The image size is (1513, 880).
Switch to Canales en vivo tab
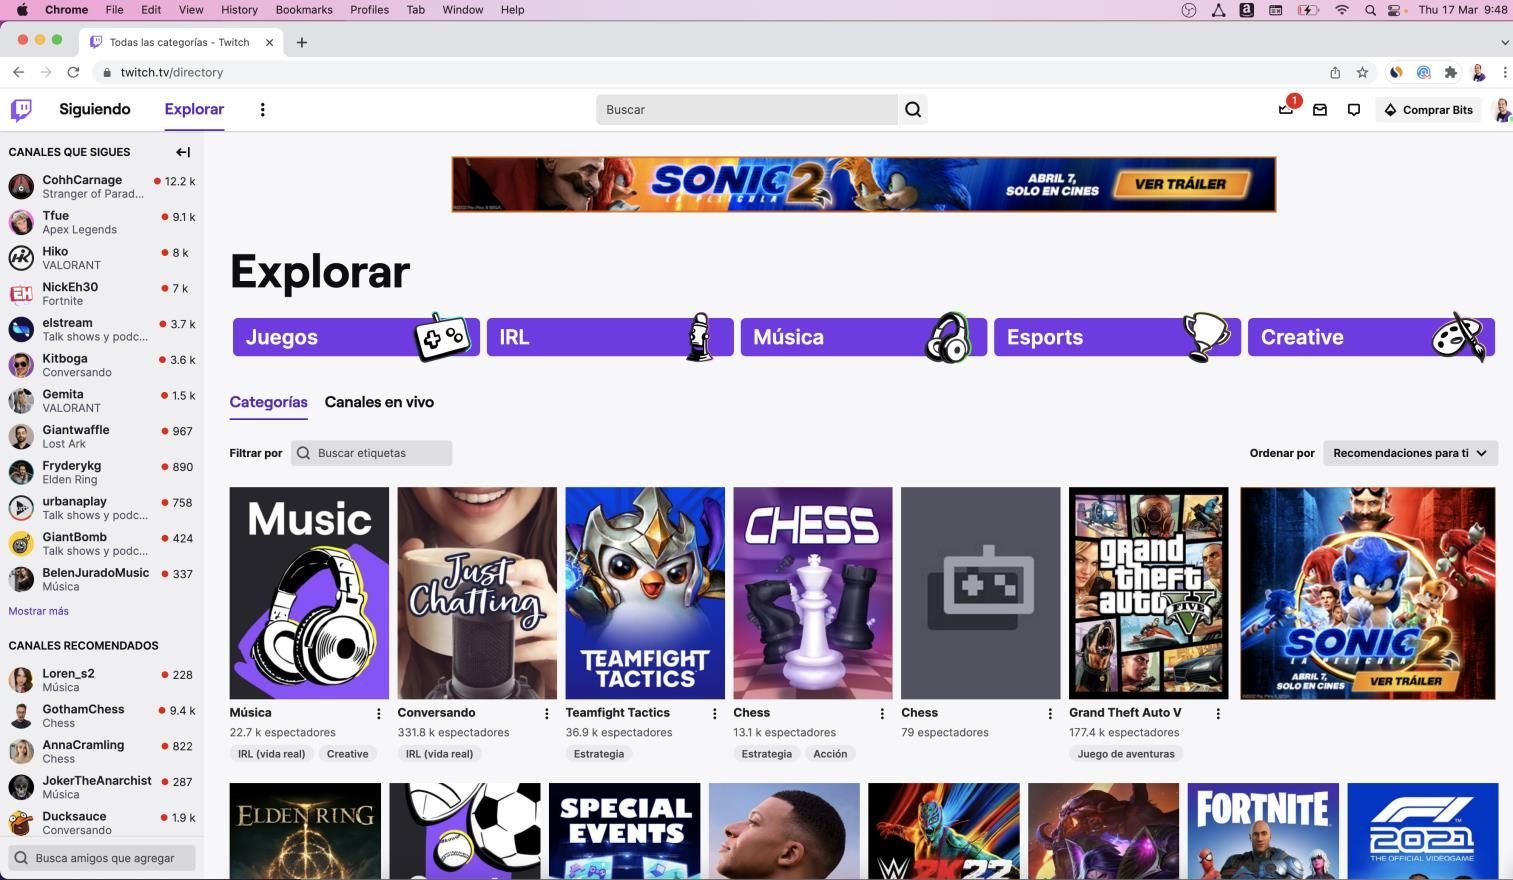click(x=379, y=402)
